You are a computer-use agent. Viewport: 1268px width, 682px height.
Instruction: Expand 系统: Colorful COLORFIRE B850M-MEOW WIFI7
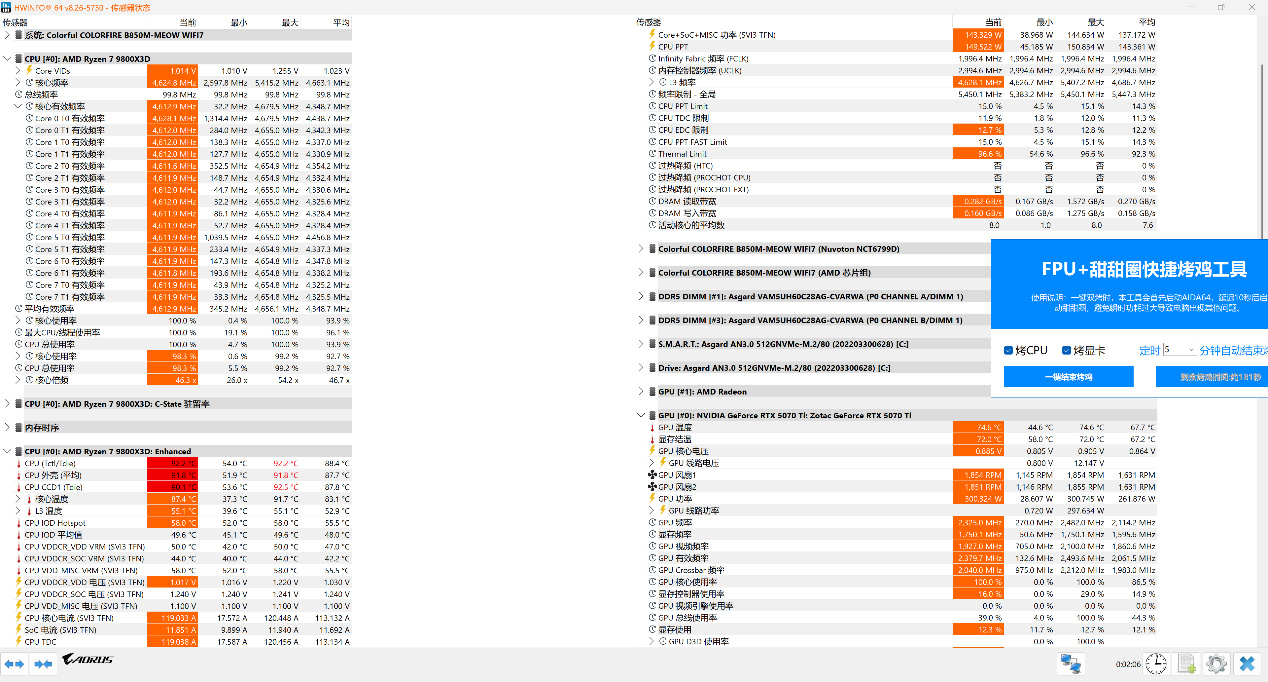pos(7,35)
